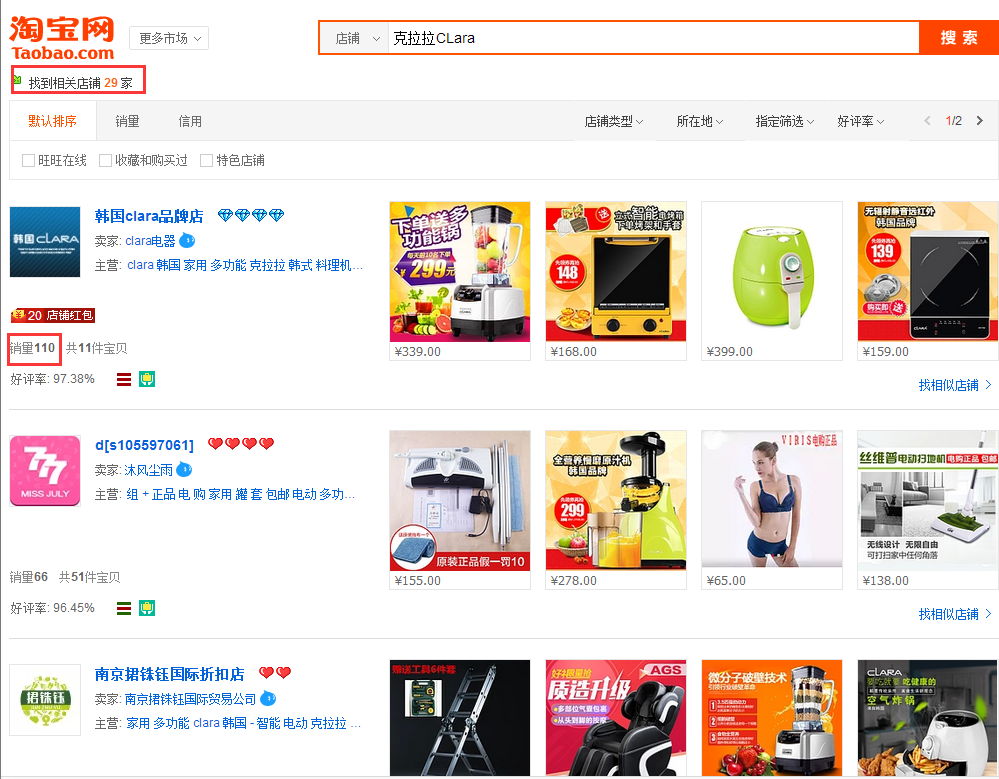999x779 pixels.
Task: Open the 韩国CLARA shop logo image
Action: [x=45, y=242]
